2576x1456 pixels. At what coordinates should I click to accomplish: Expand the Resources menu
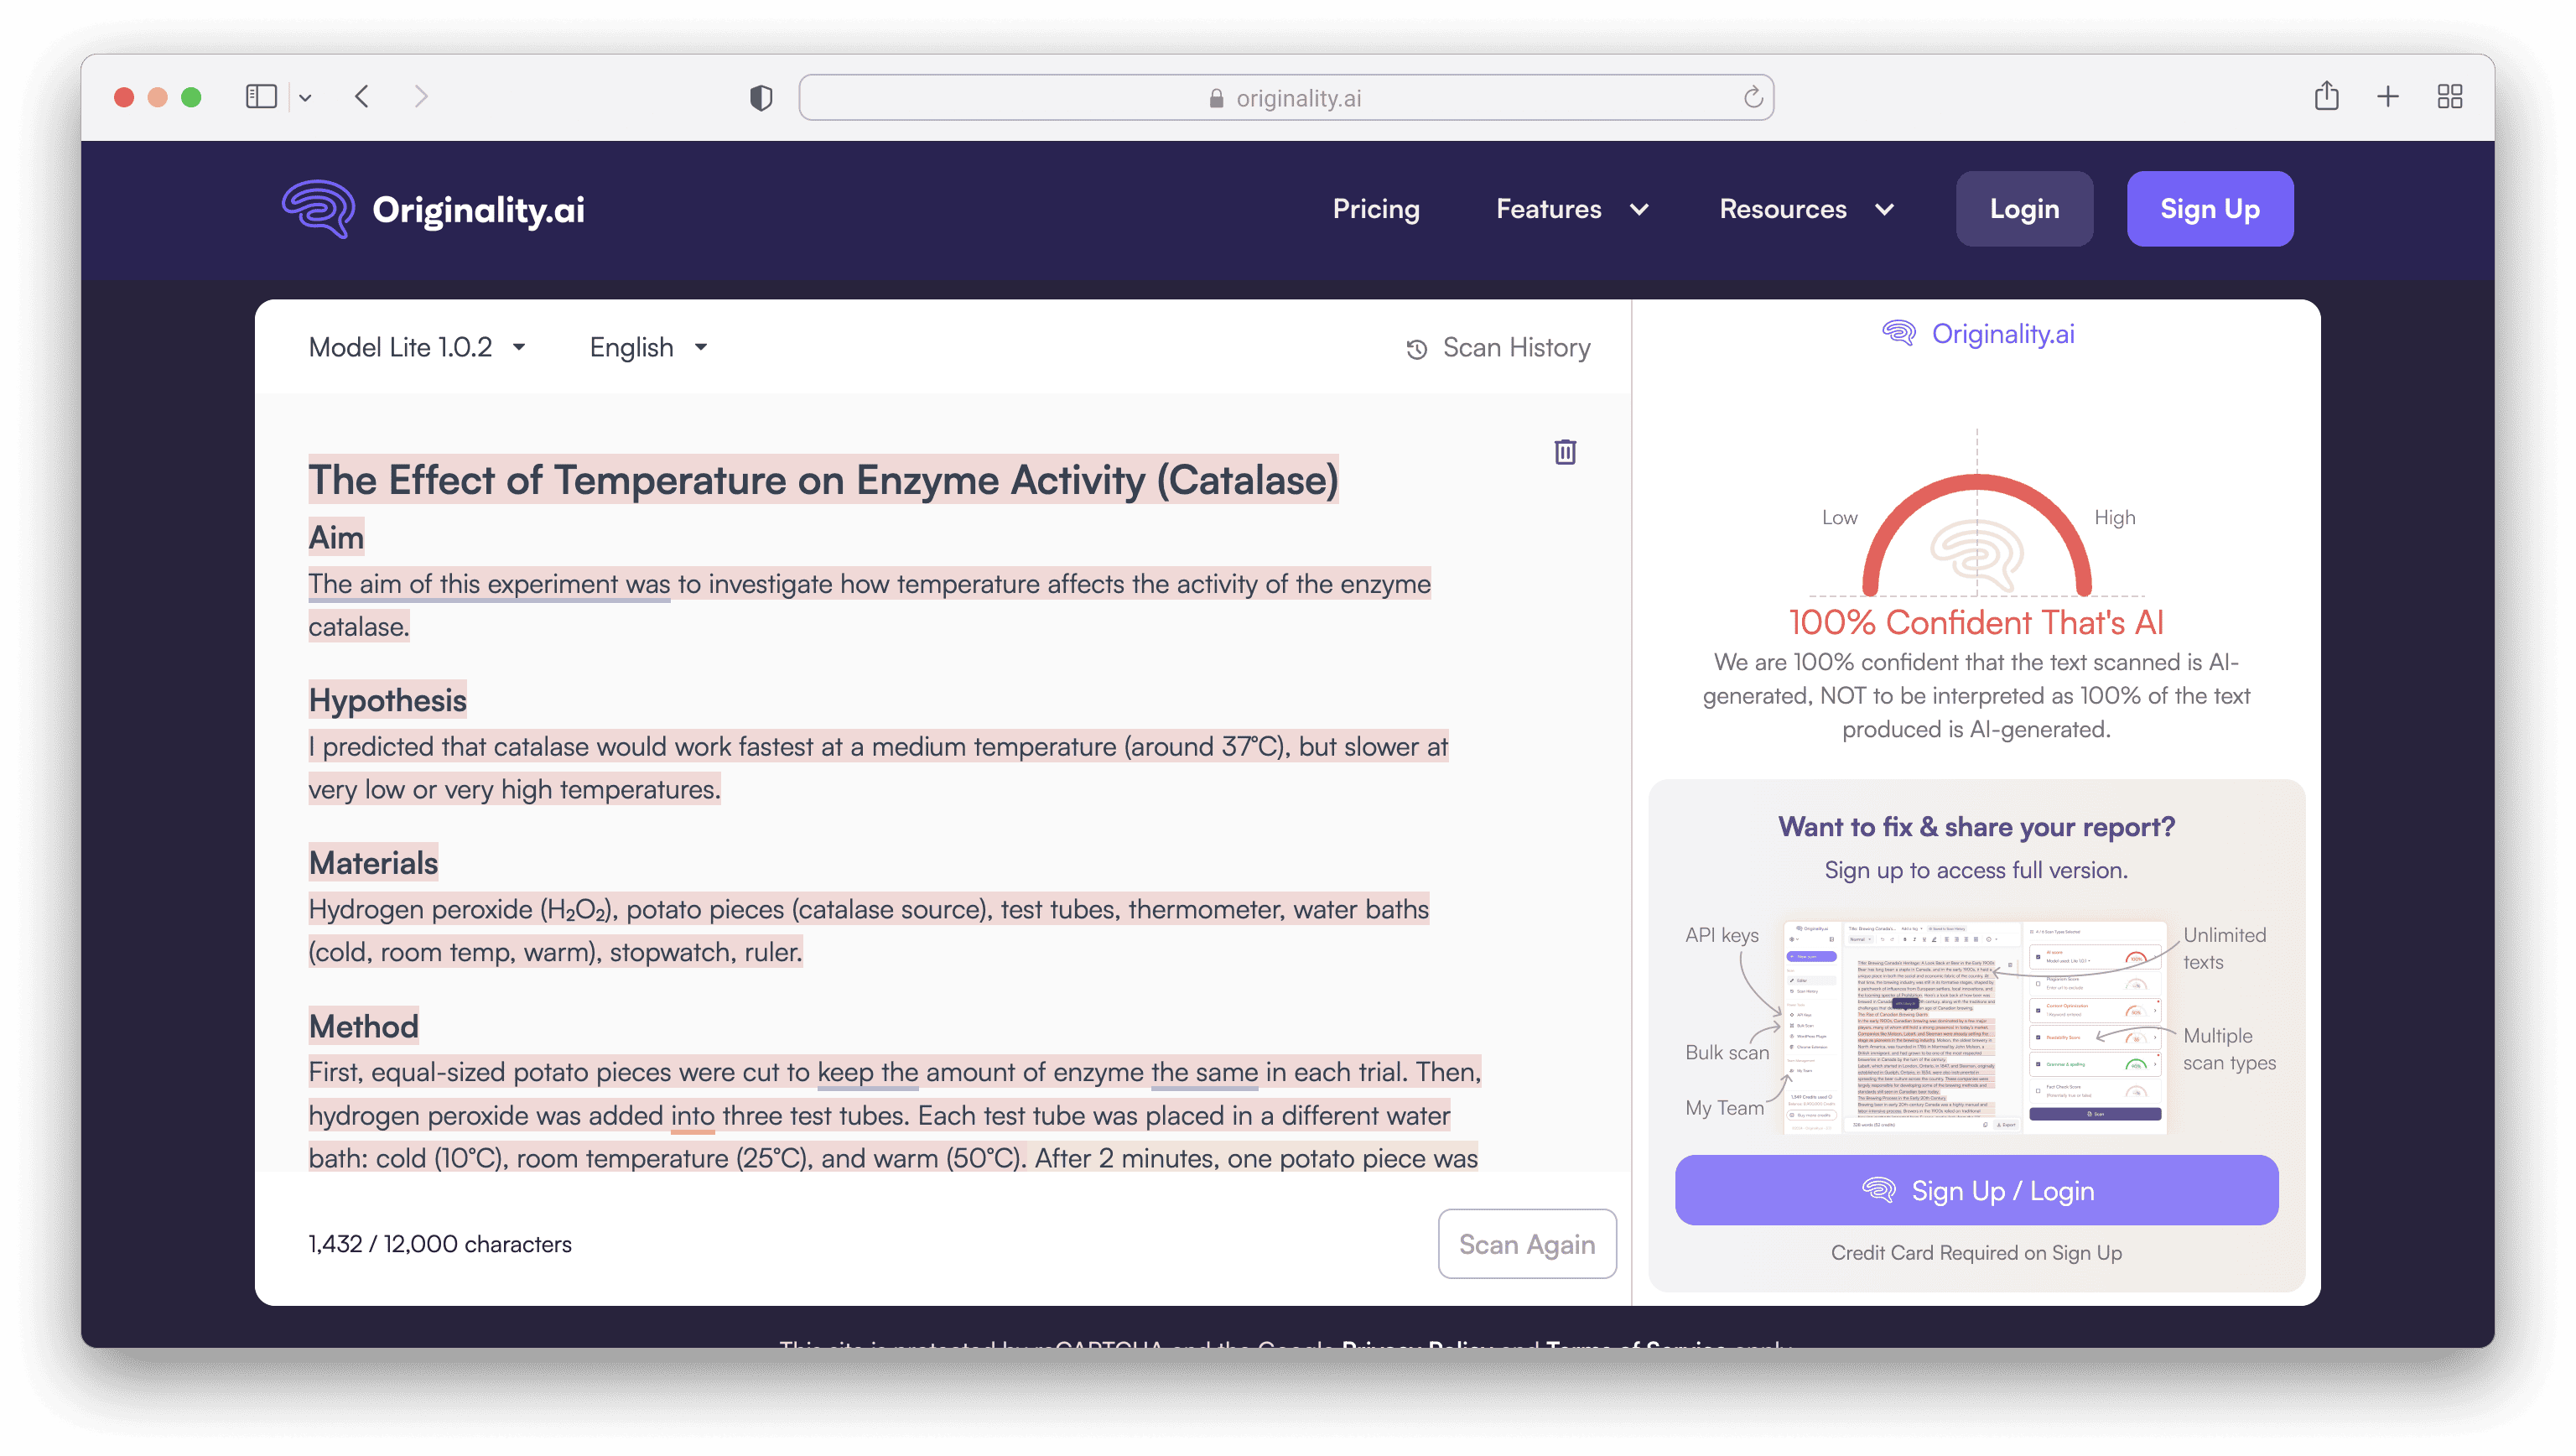coord(1806,209)
